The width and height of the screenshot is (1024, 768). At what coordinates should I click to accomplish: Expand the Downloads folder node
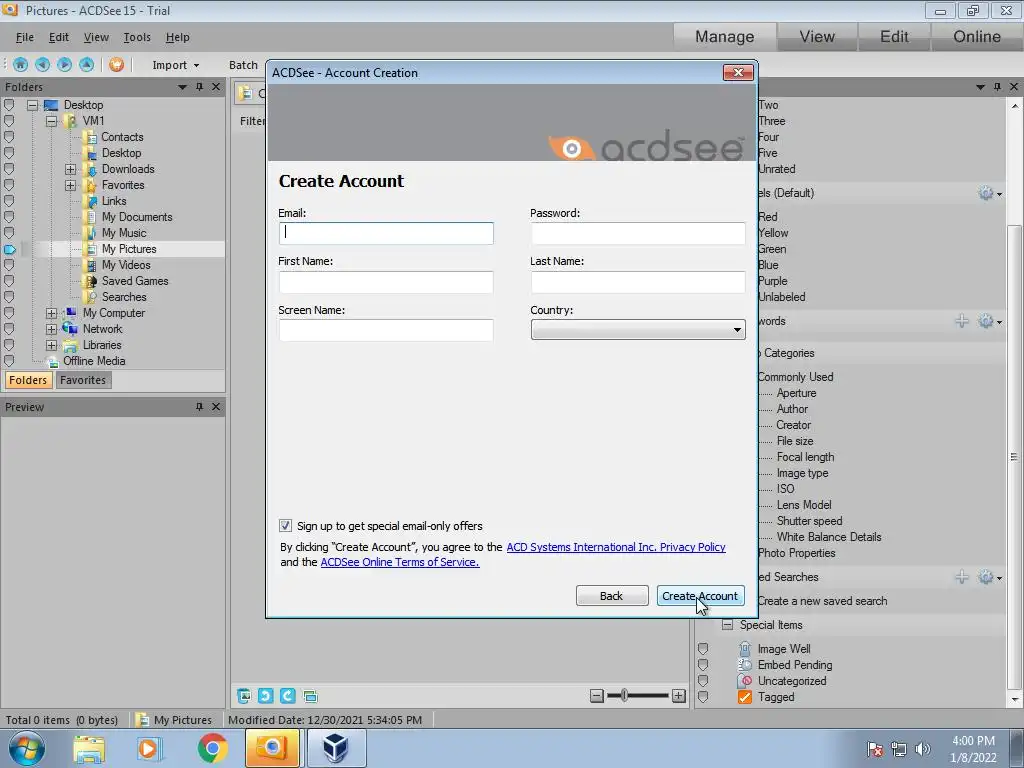point(71,169)
